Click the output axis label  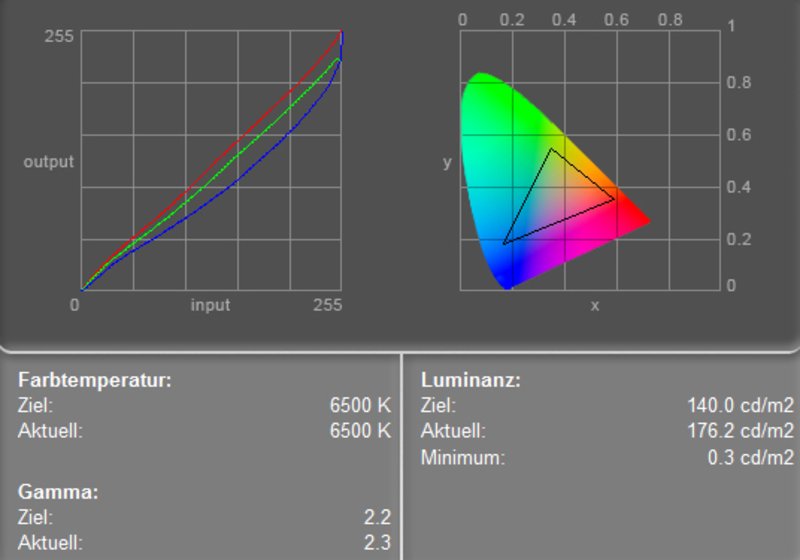[x=48, y=162]
